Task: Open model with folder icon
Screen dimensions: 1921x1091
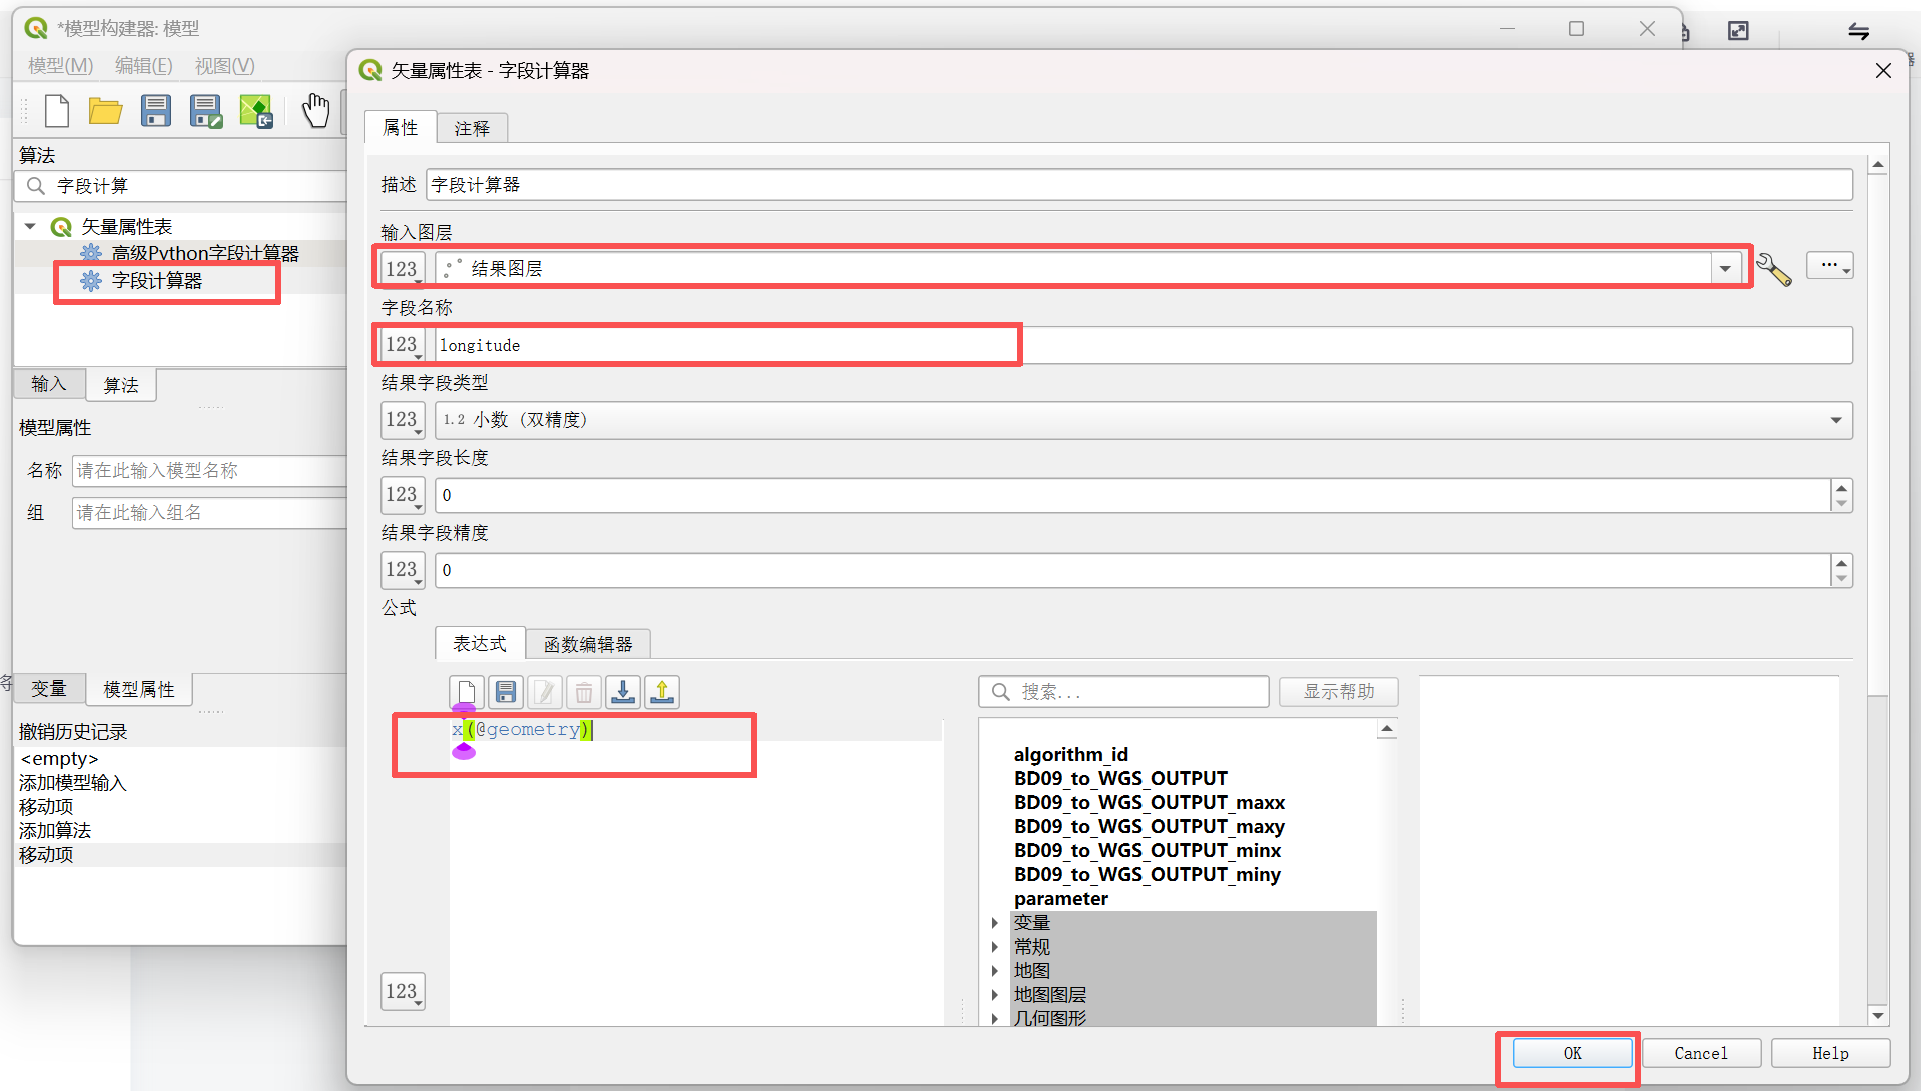Action: (x=105, y=110)
